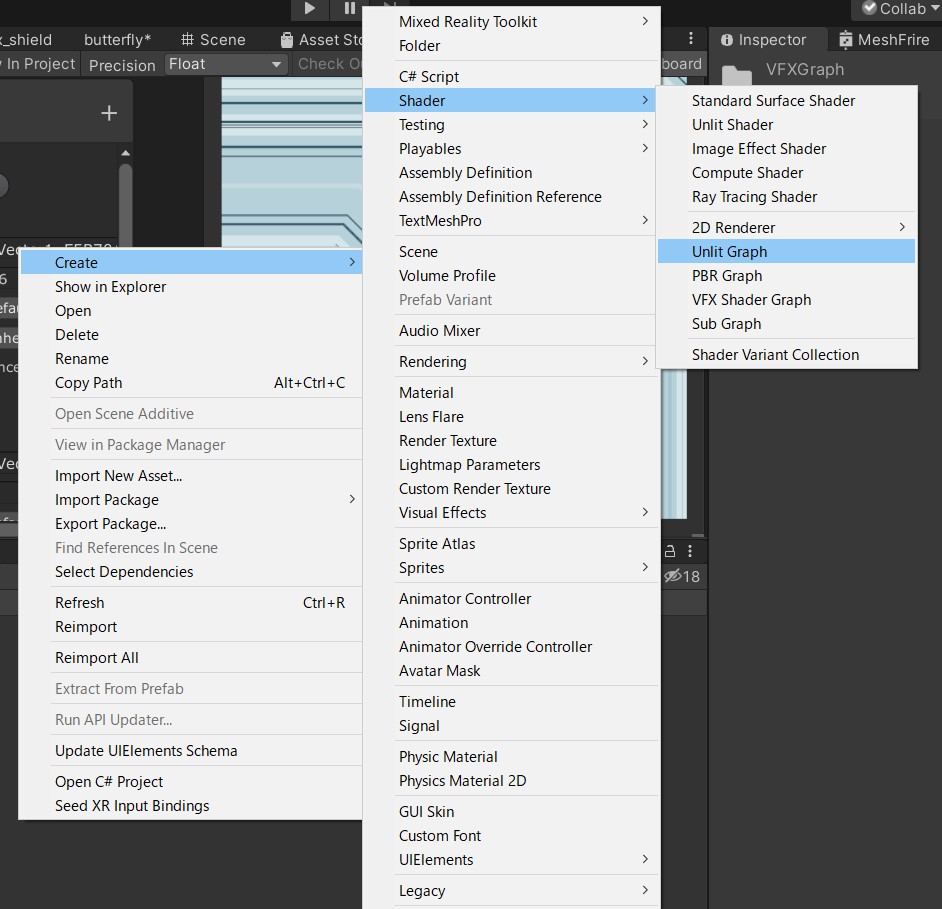
Task: Expand the Visual Effects submenu
Action: tap(512, 512)
